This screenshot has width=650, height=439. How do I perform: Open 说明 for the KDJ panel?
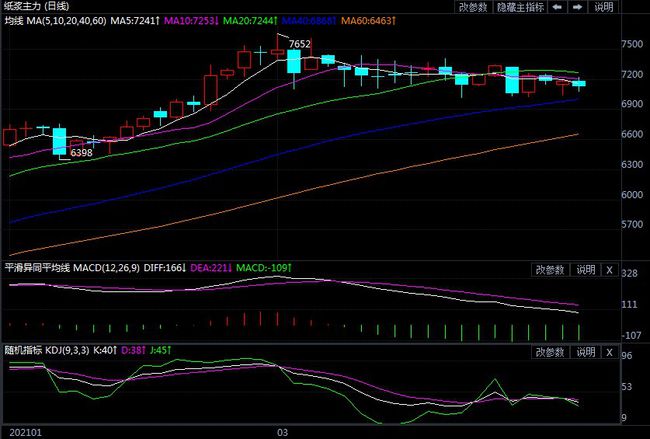coord(586,352)
